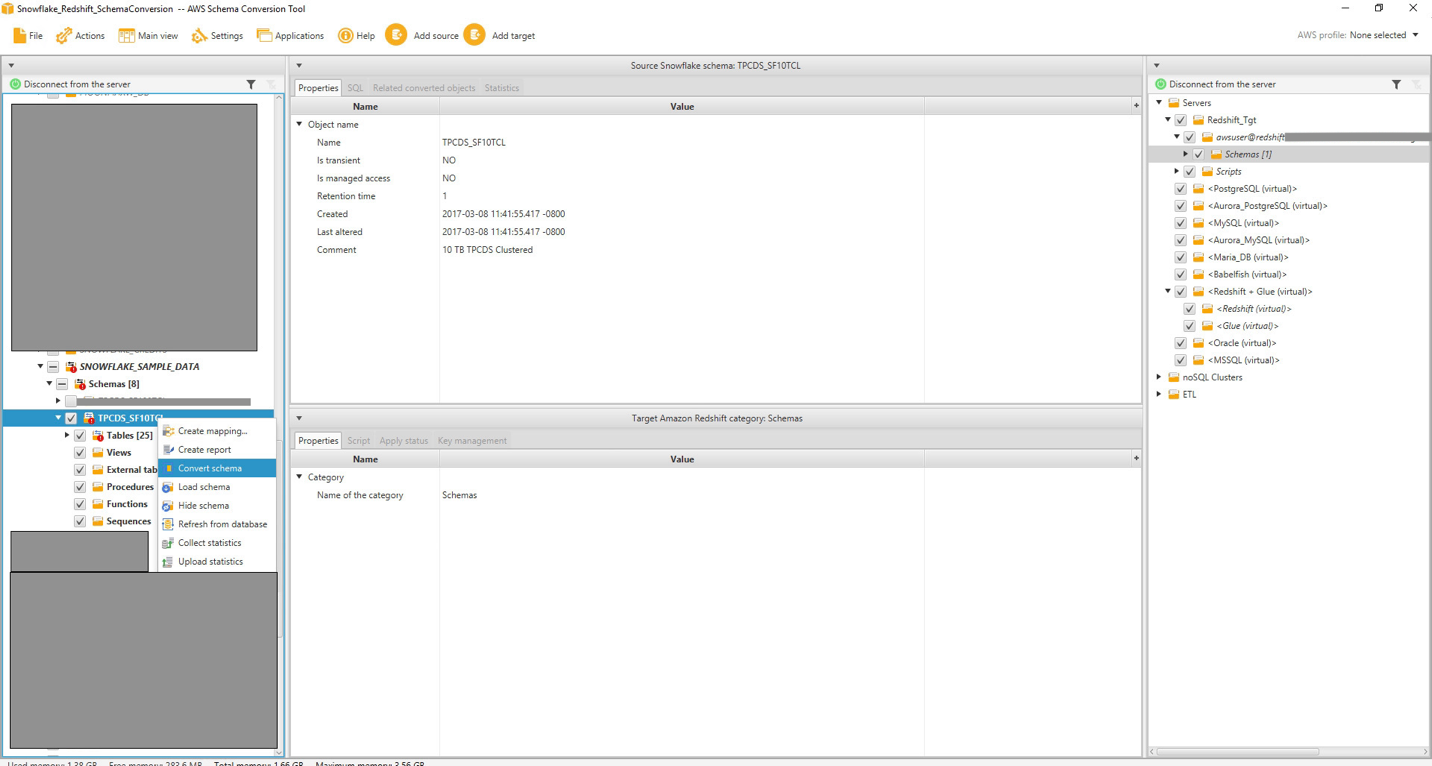The height and width of the screenshot is (766, 1432).
Task: Click the Scripts folder icon
Action: point(1207,171)
